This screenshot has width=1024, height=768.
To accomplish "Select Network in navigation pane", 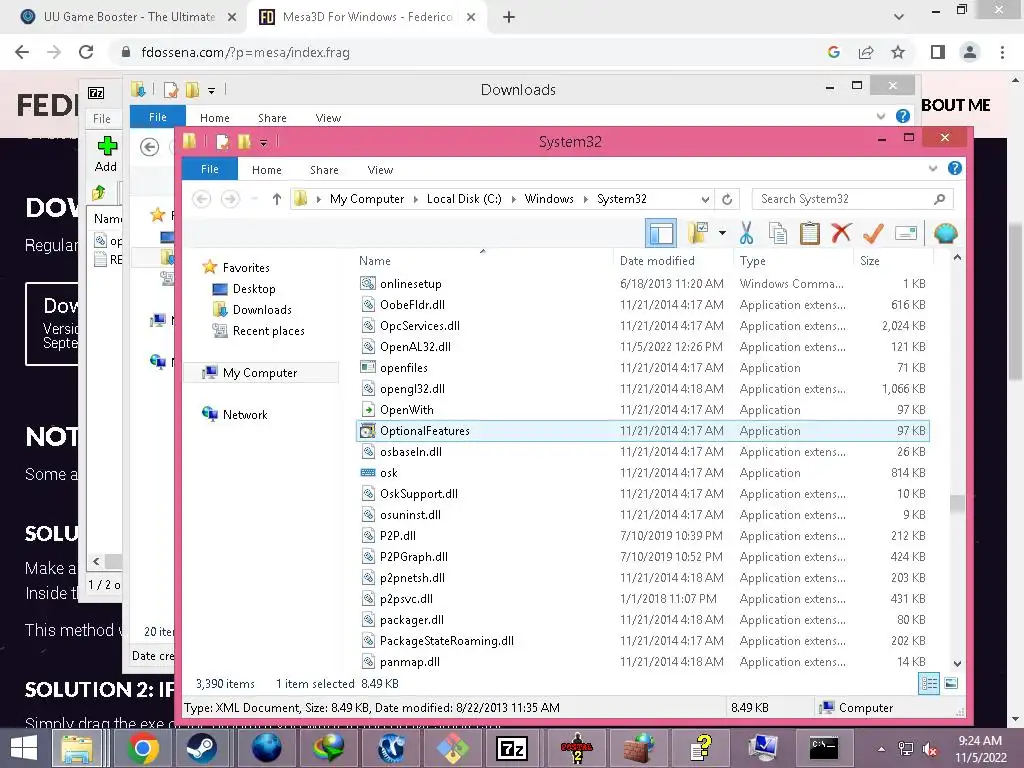I will [245, 414].
